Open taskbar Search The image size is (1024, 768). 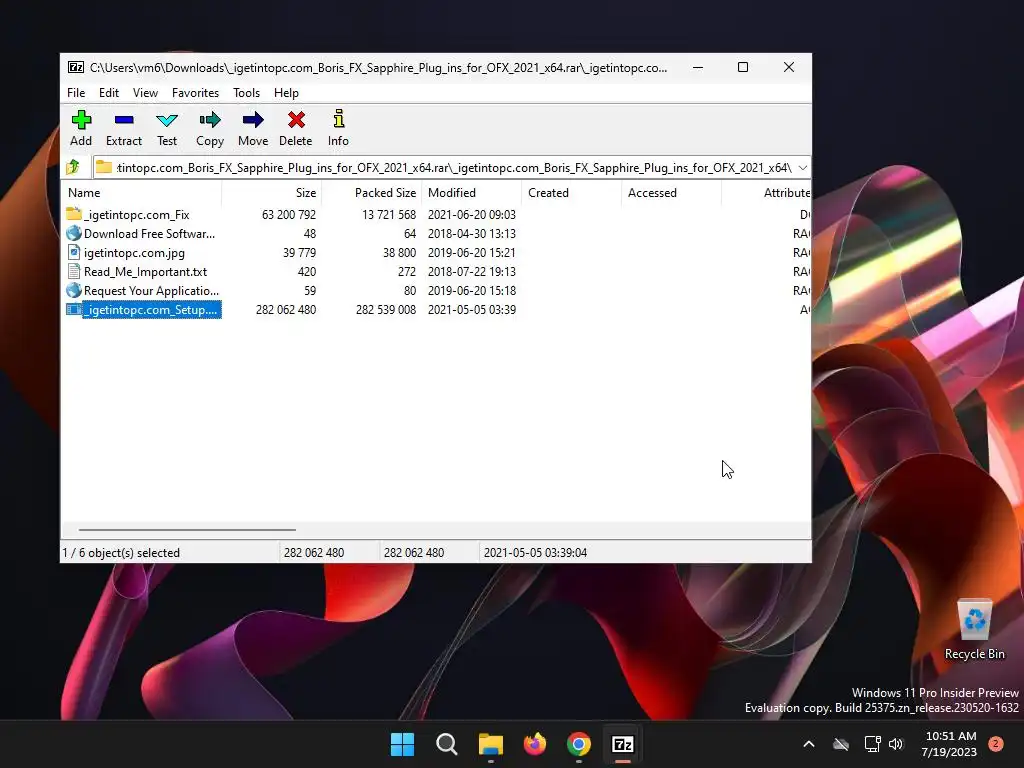(447, 744)
